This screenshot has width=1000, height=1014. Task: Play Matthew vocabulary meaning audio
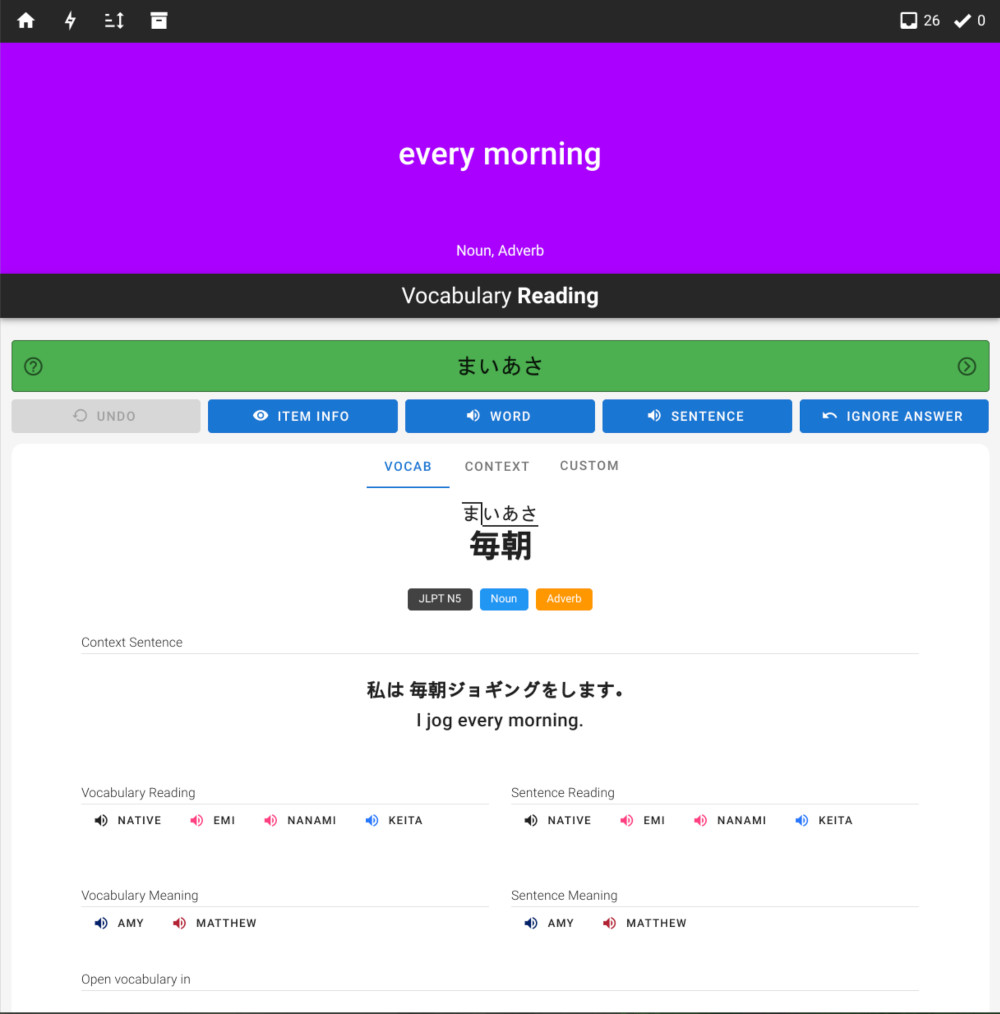(x=215, y=923)
